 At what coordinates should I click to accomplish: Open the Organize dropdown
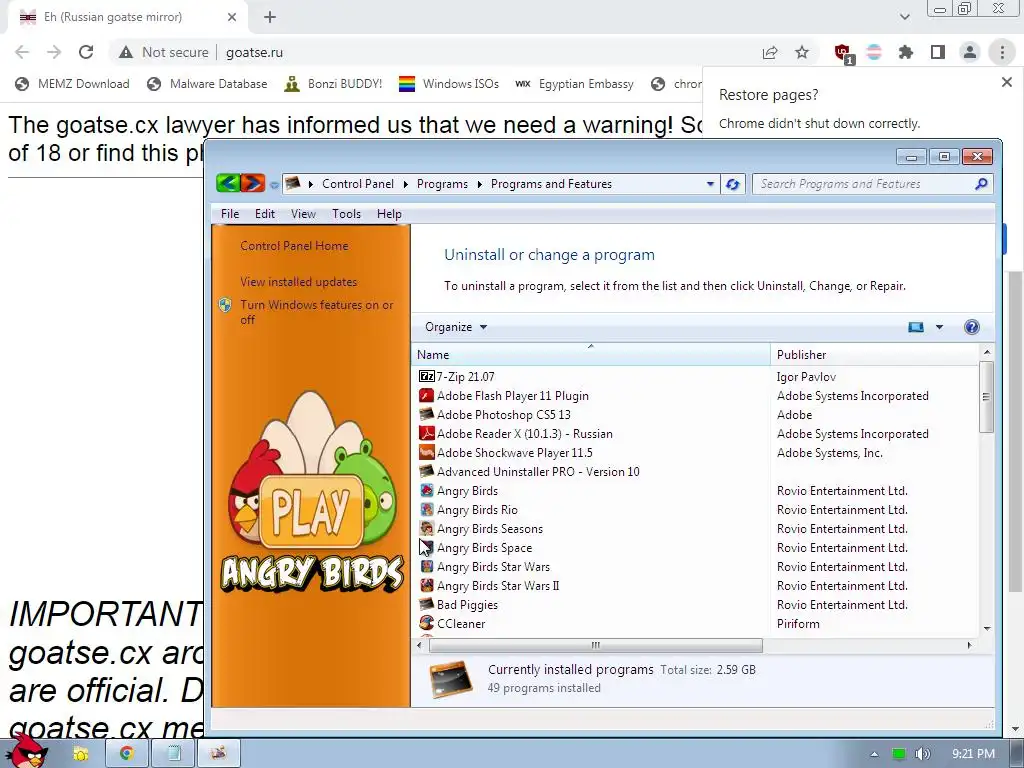tap(456, 327)
